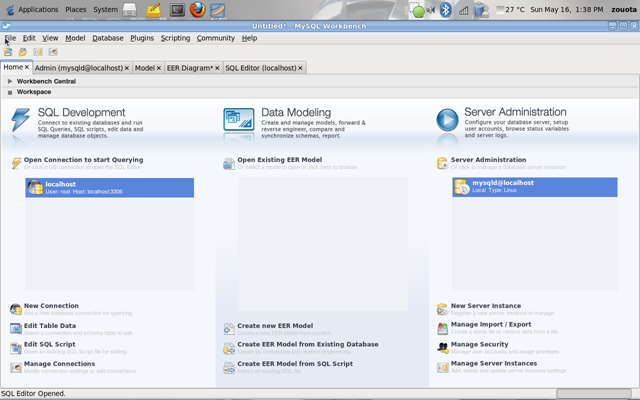Click the new model toolbar icon
Screen dimensions: 640x400
(8, 52)
